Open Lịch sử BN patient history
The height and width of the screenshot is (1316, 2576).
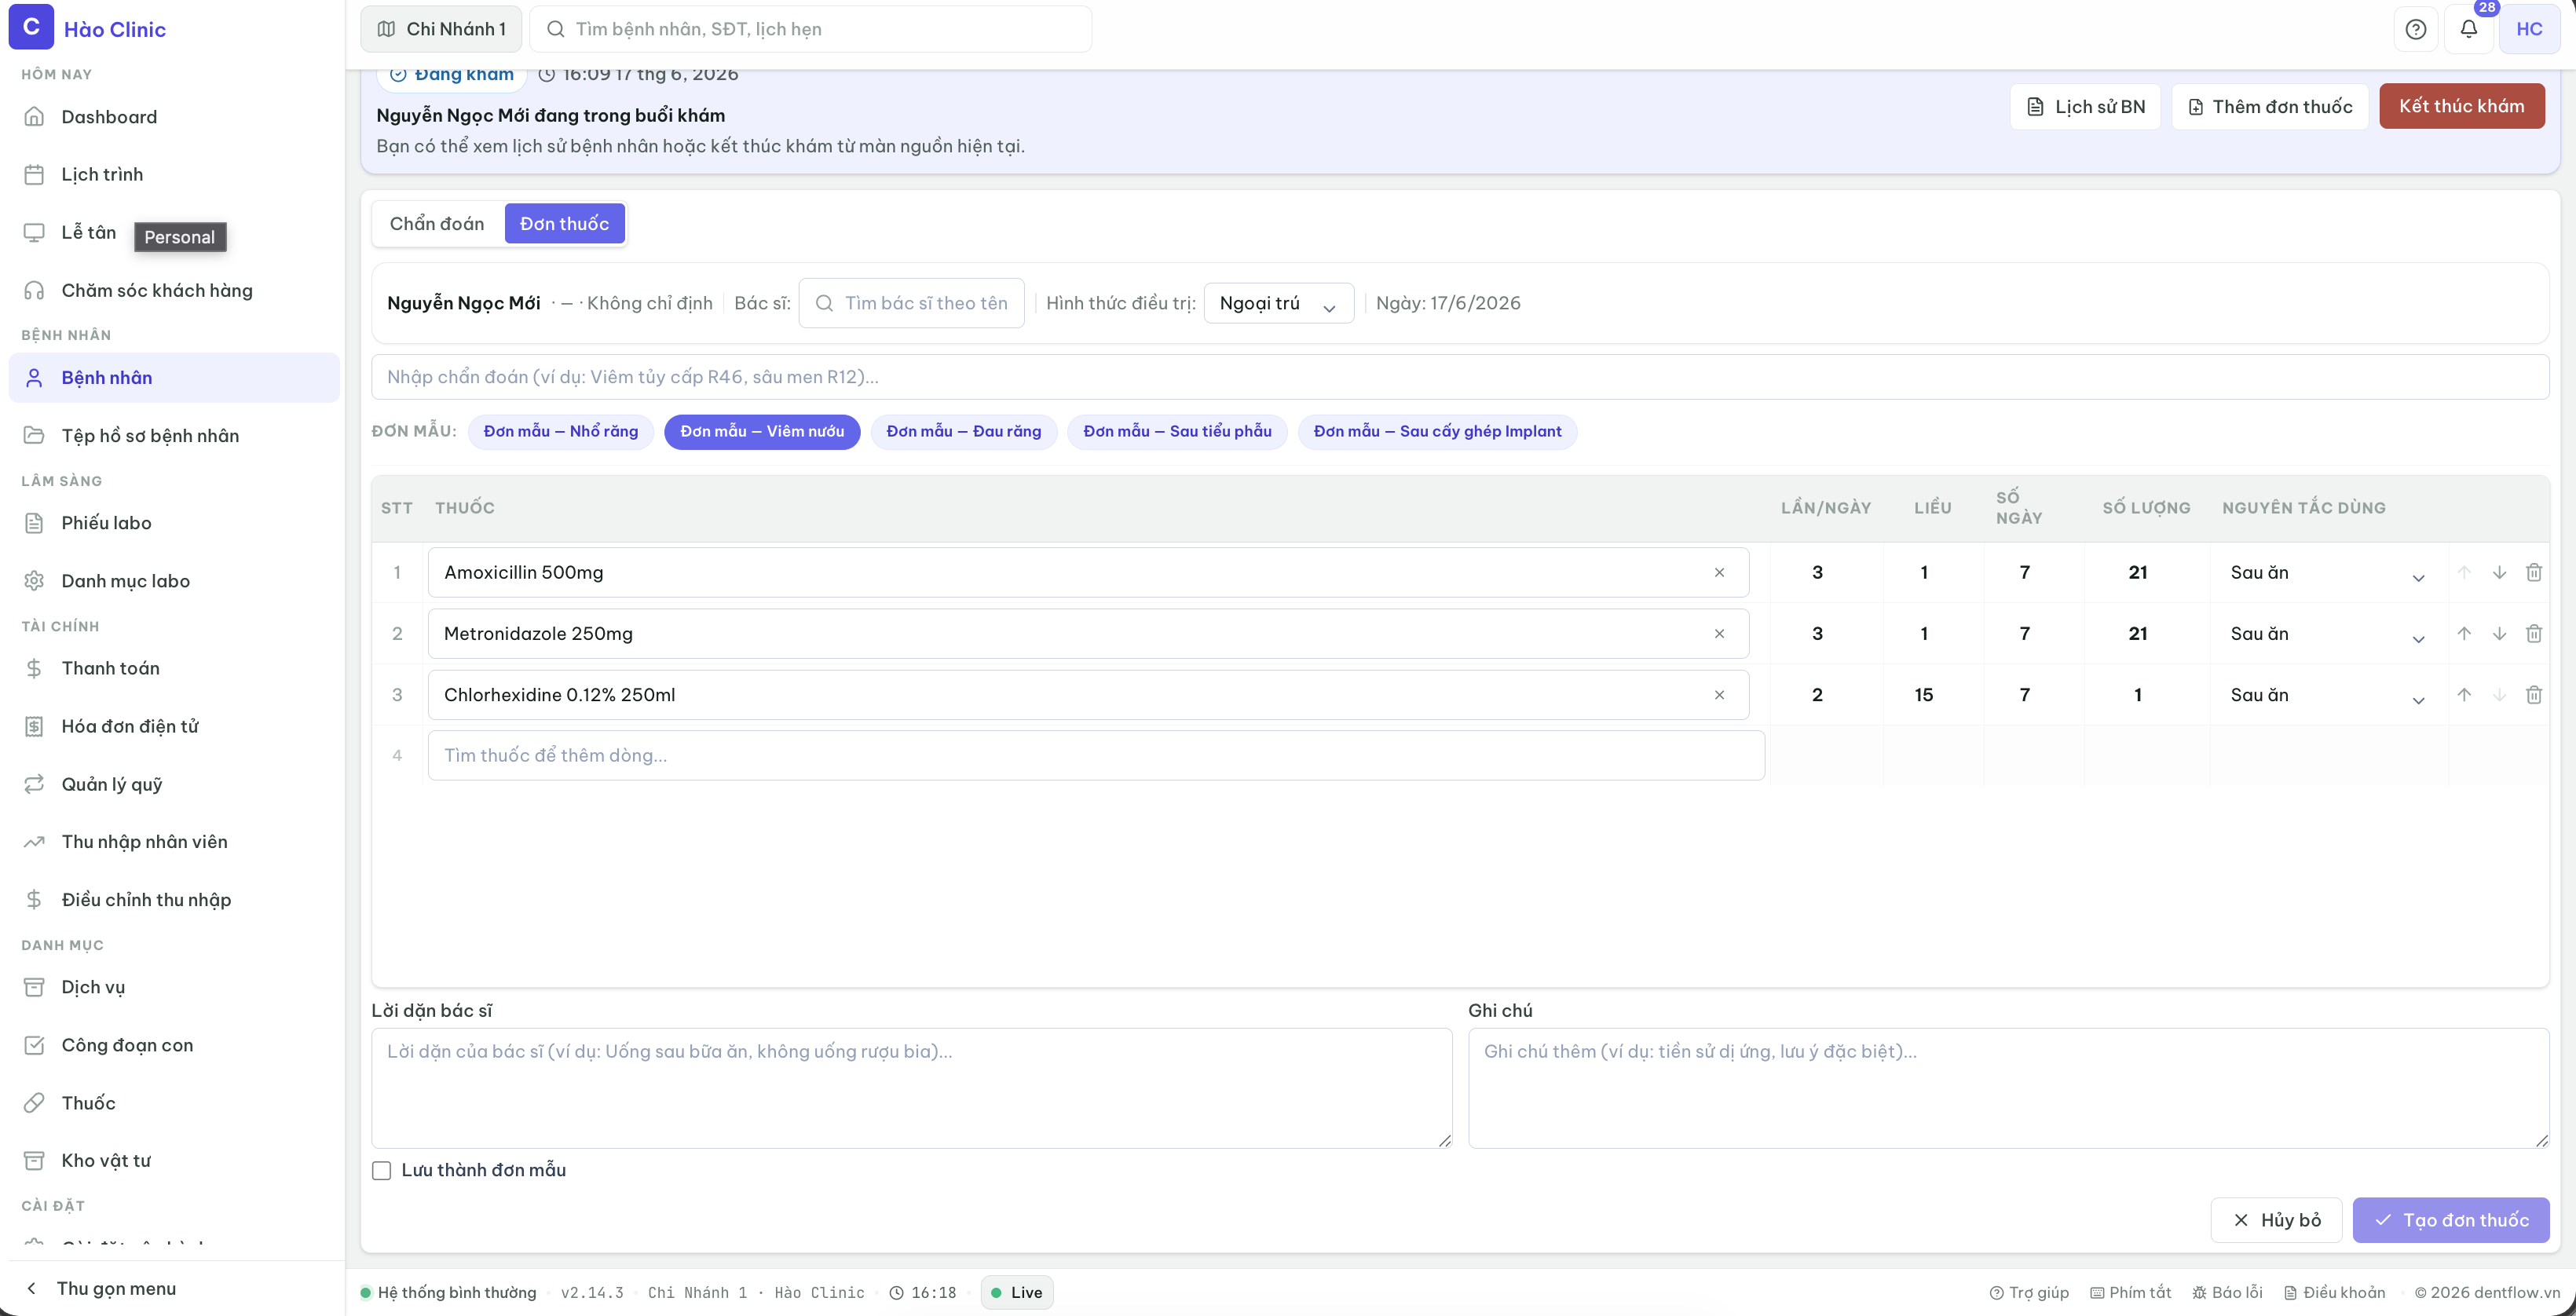click(x=2085, y=107)
